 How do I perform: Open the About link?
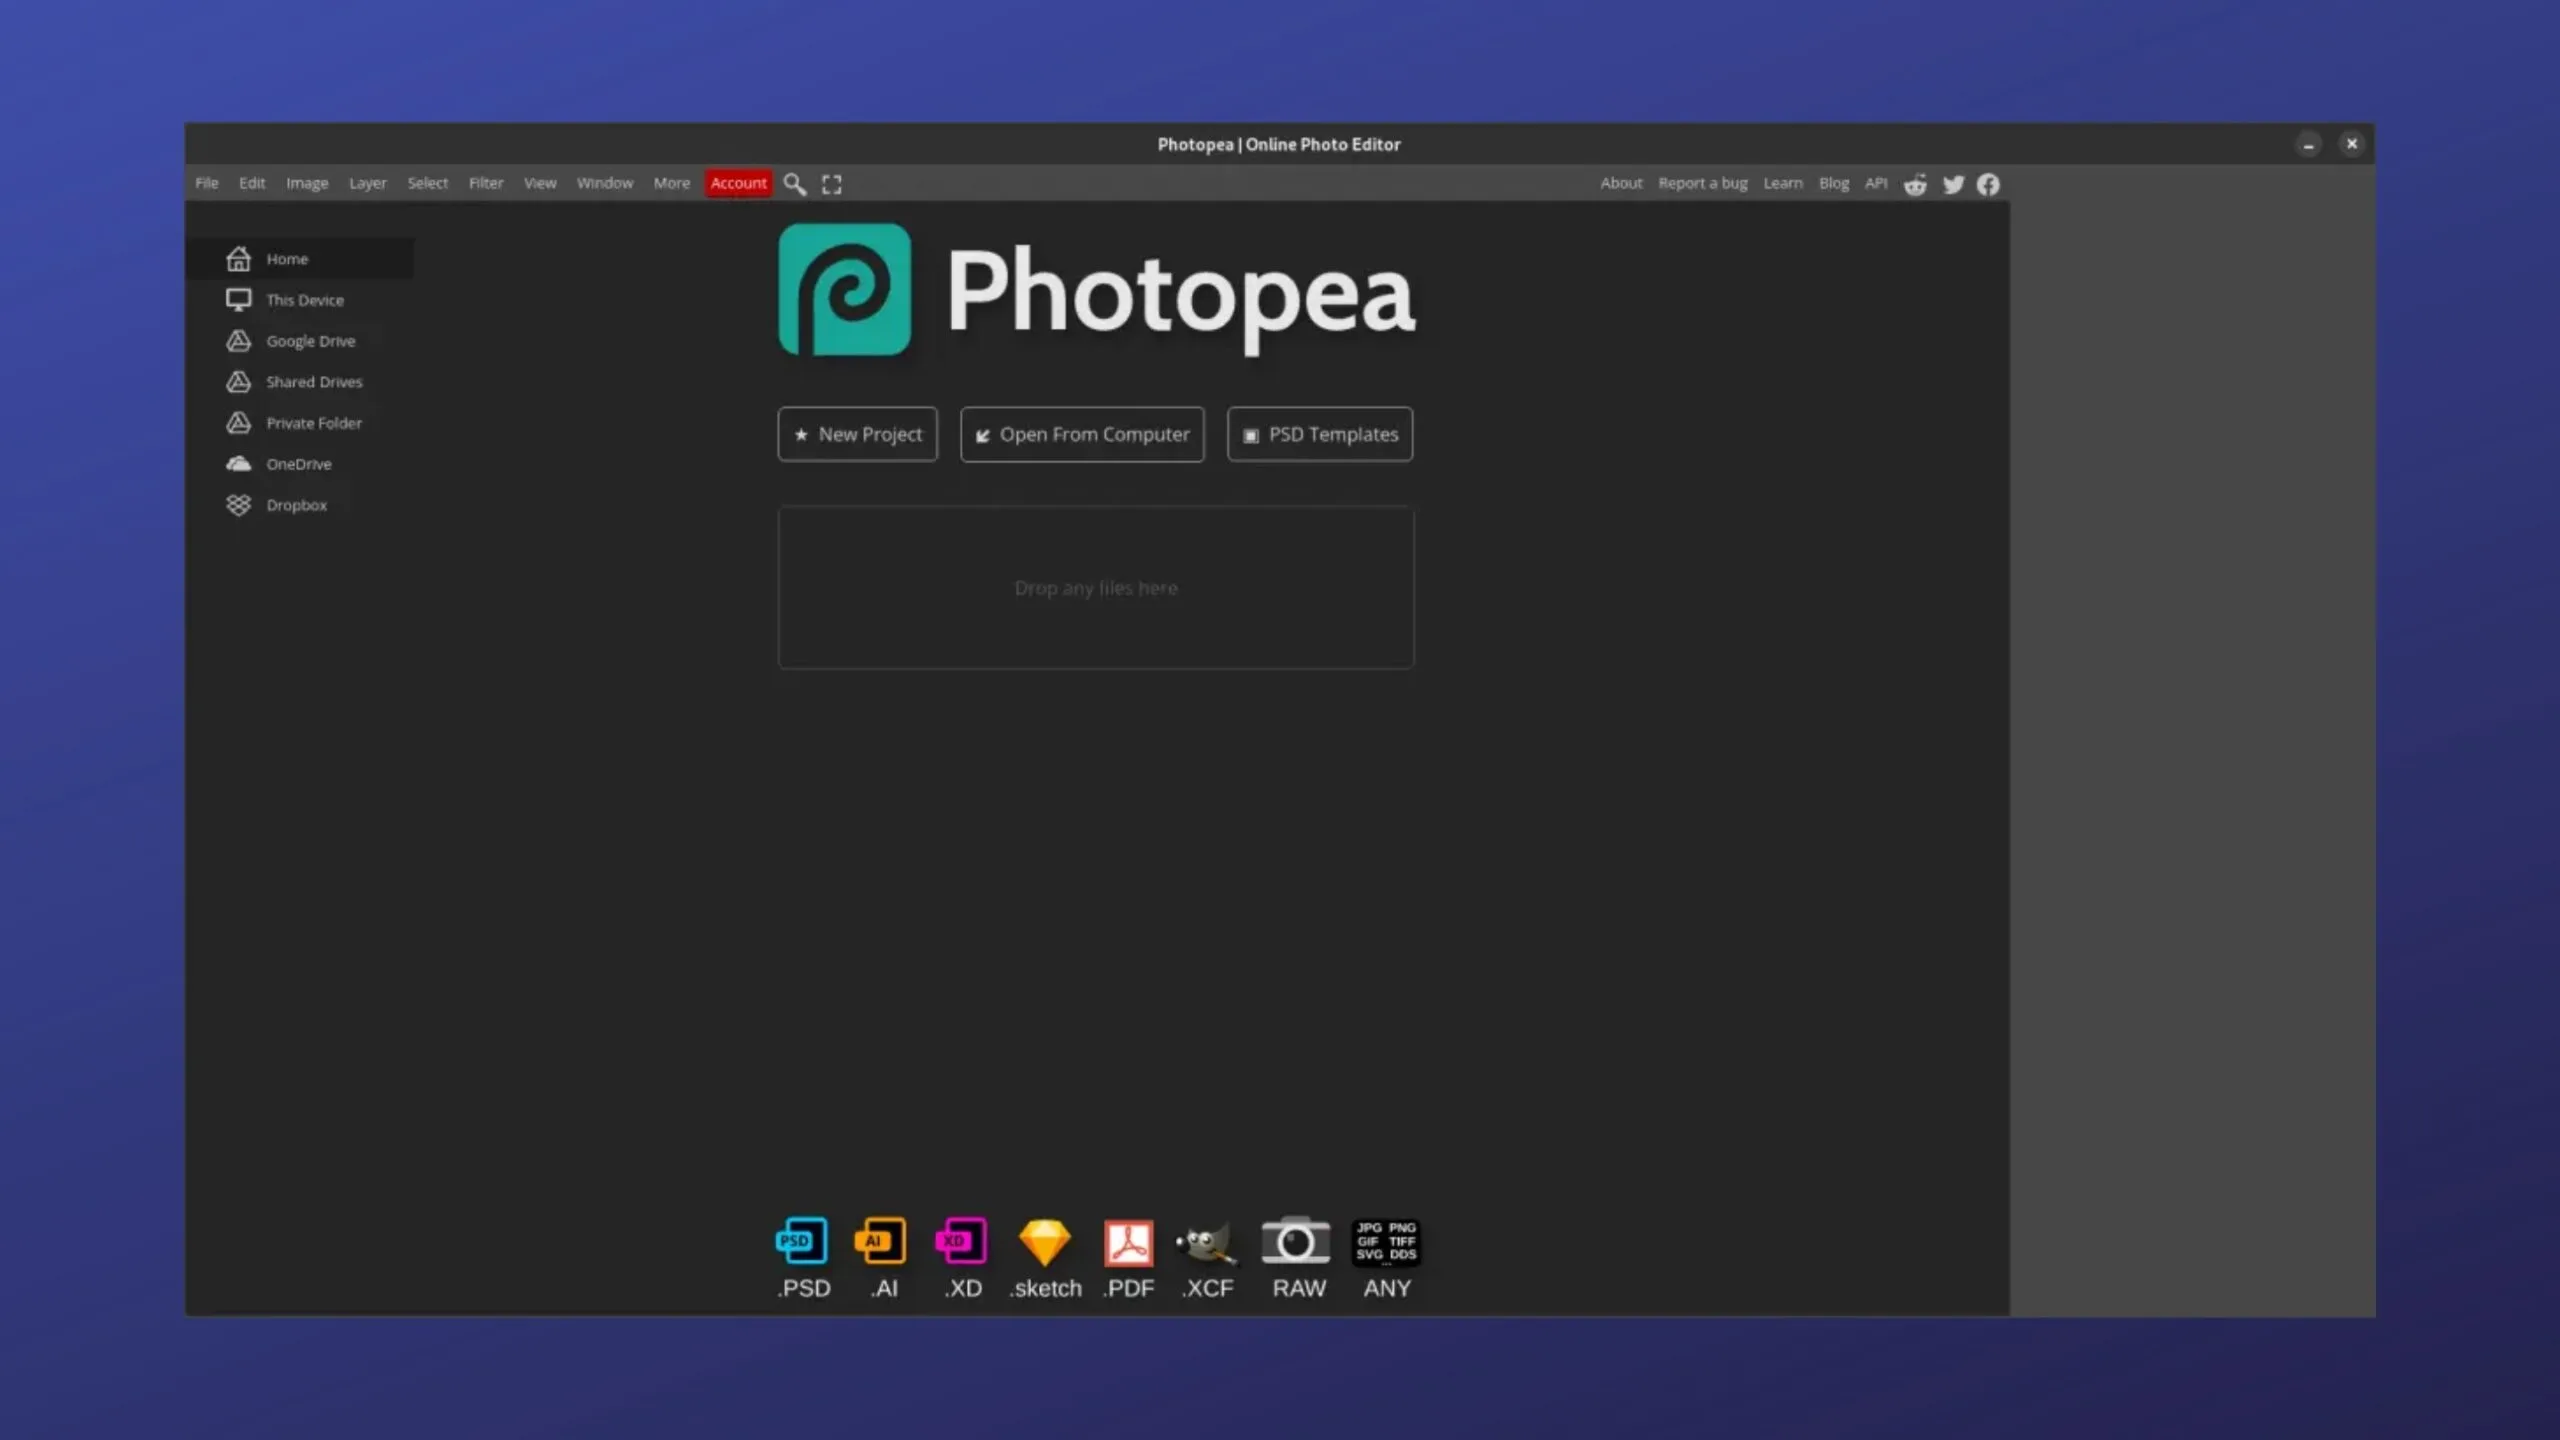point(1621,183)
